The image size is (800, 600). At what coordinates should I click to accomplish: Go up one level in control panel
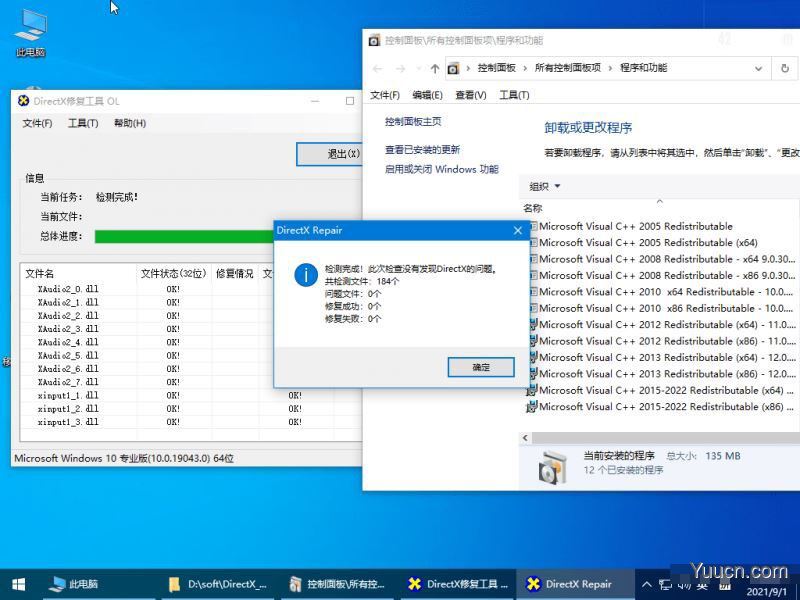click(x=434, y=68)
